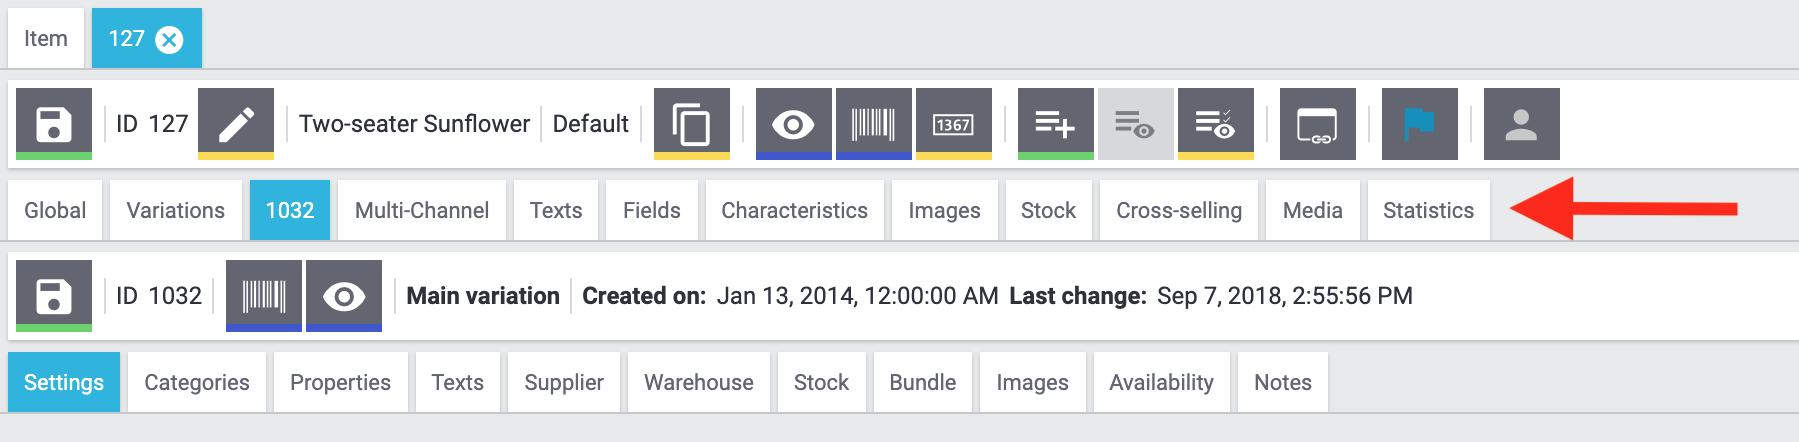
Task: Toggle the variation 1032 eye icon
Action: click(343, 296)
